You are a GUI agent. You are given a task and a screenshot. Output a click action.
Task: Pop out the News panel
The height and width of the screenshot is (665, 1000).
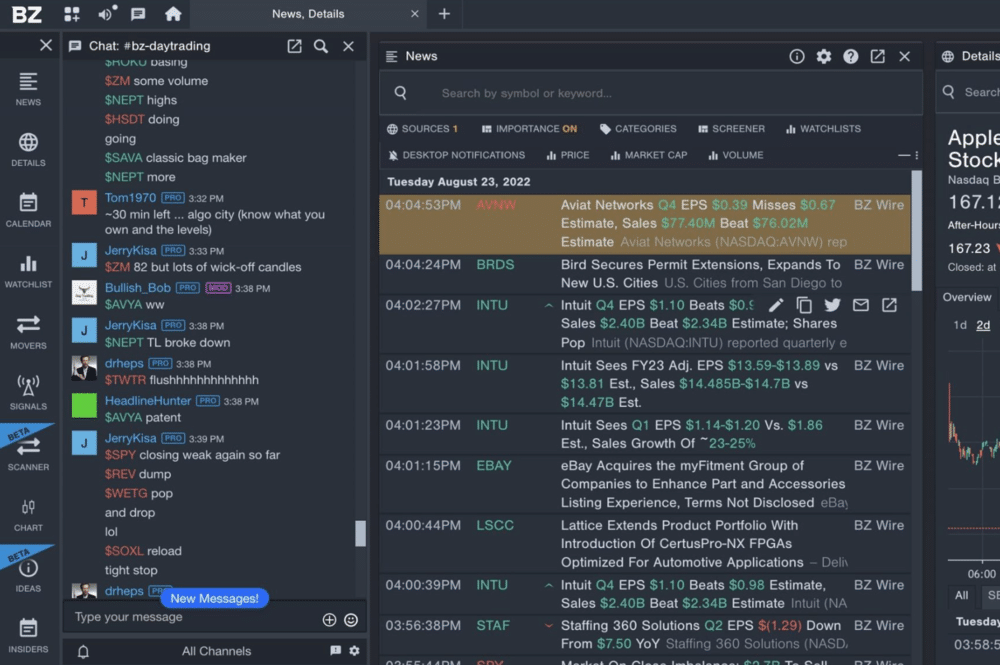pos(878,56)
